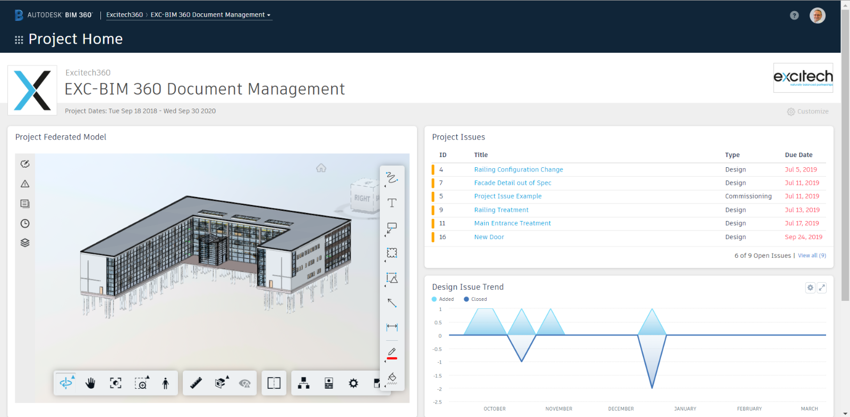The height and width of the screenshot is (417, 850).
Task: Click the Autodesk BIM 360 logo
Action: click(54, 15)
